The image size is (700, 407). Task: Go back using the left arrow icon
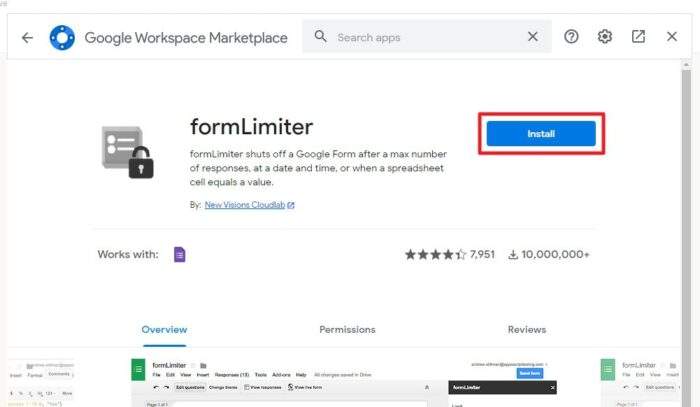27,37
